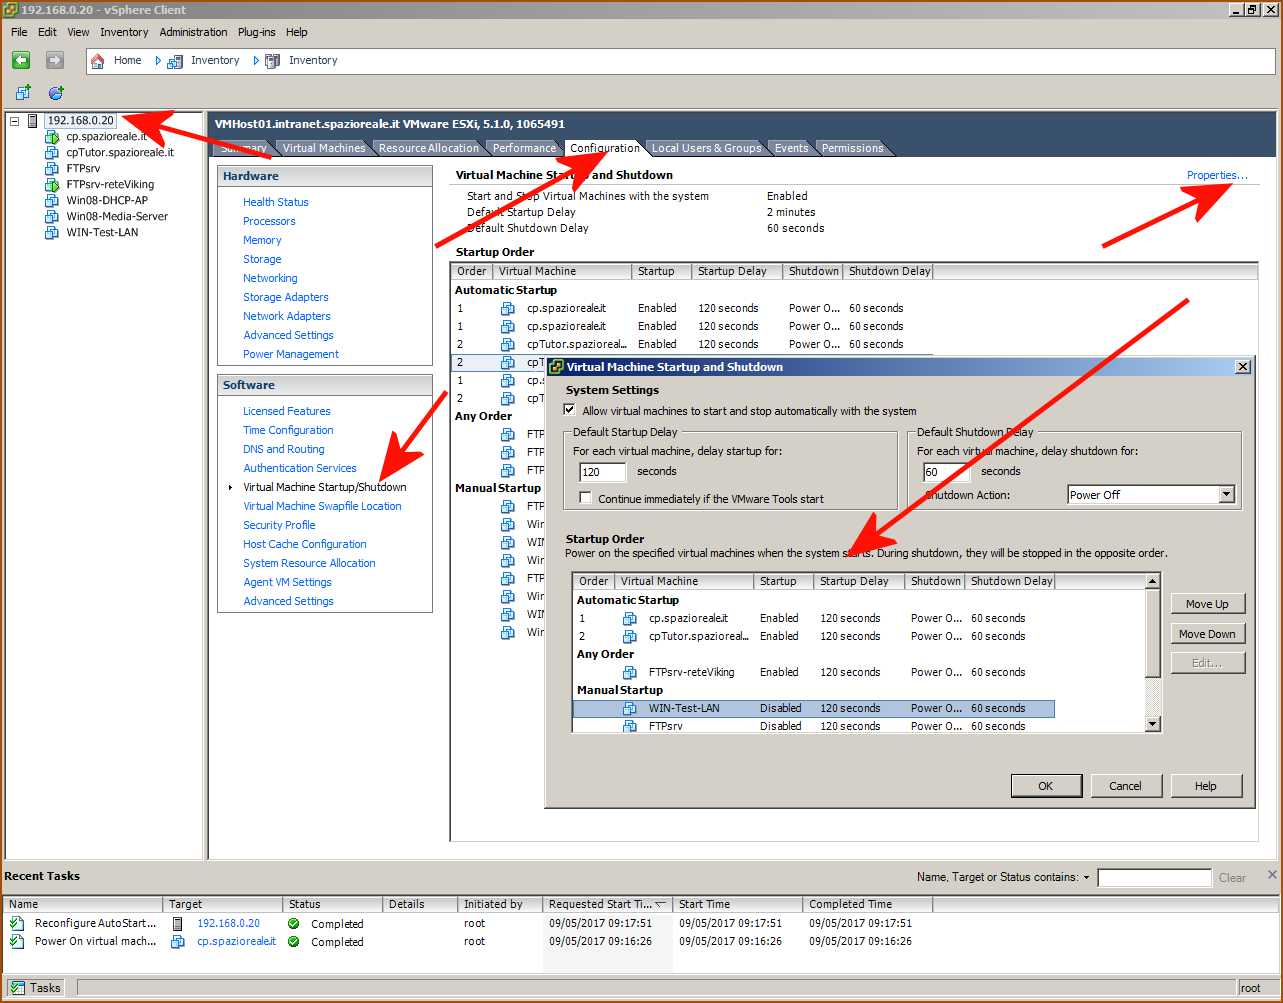This screenshot has height=1003, width=1283.
Task: Click Cancel in the Startup and Shutdown dialog
Action: tap(1126, 786)
